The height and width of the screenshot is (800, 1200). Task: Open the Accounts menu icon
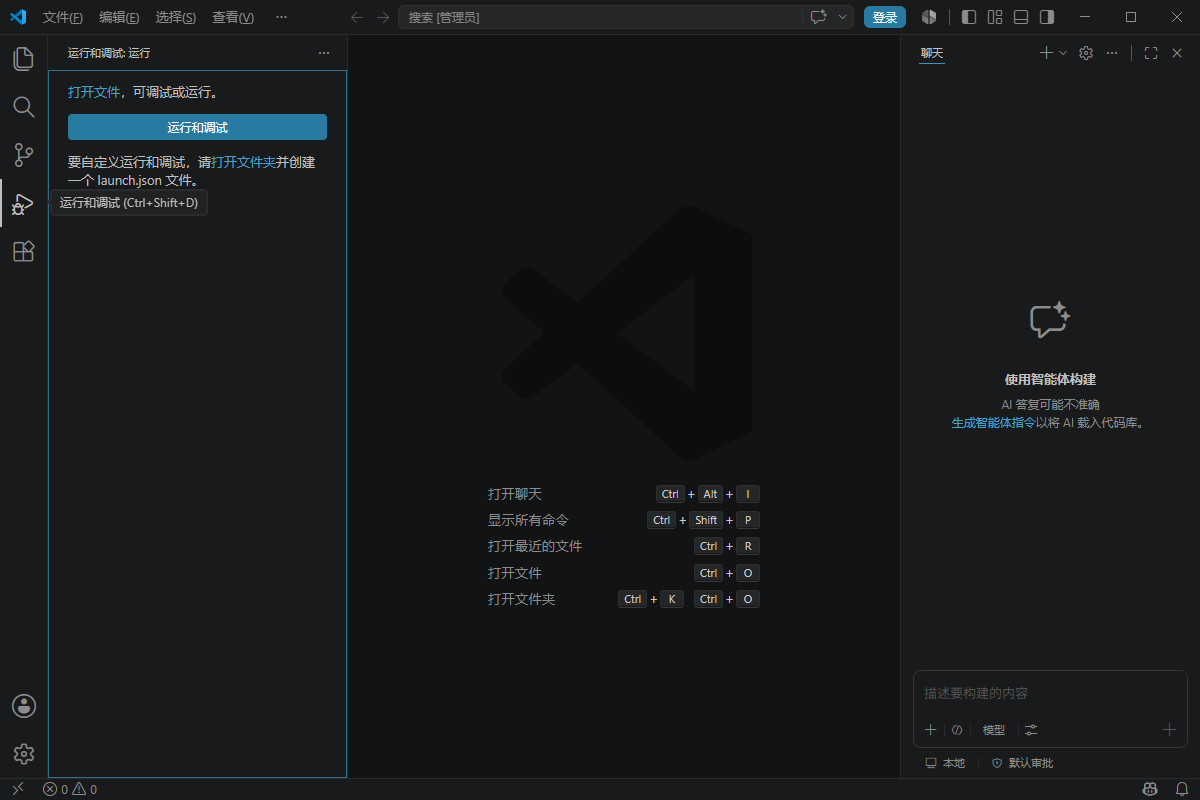pos(24,706)
